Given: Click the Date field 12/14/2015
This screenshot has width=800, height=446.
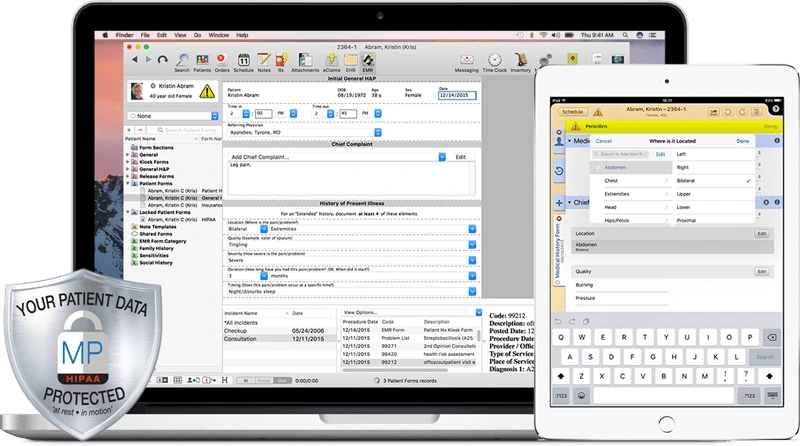Looking at the screenshot, I should [457, 95].
